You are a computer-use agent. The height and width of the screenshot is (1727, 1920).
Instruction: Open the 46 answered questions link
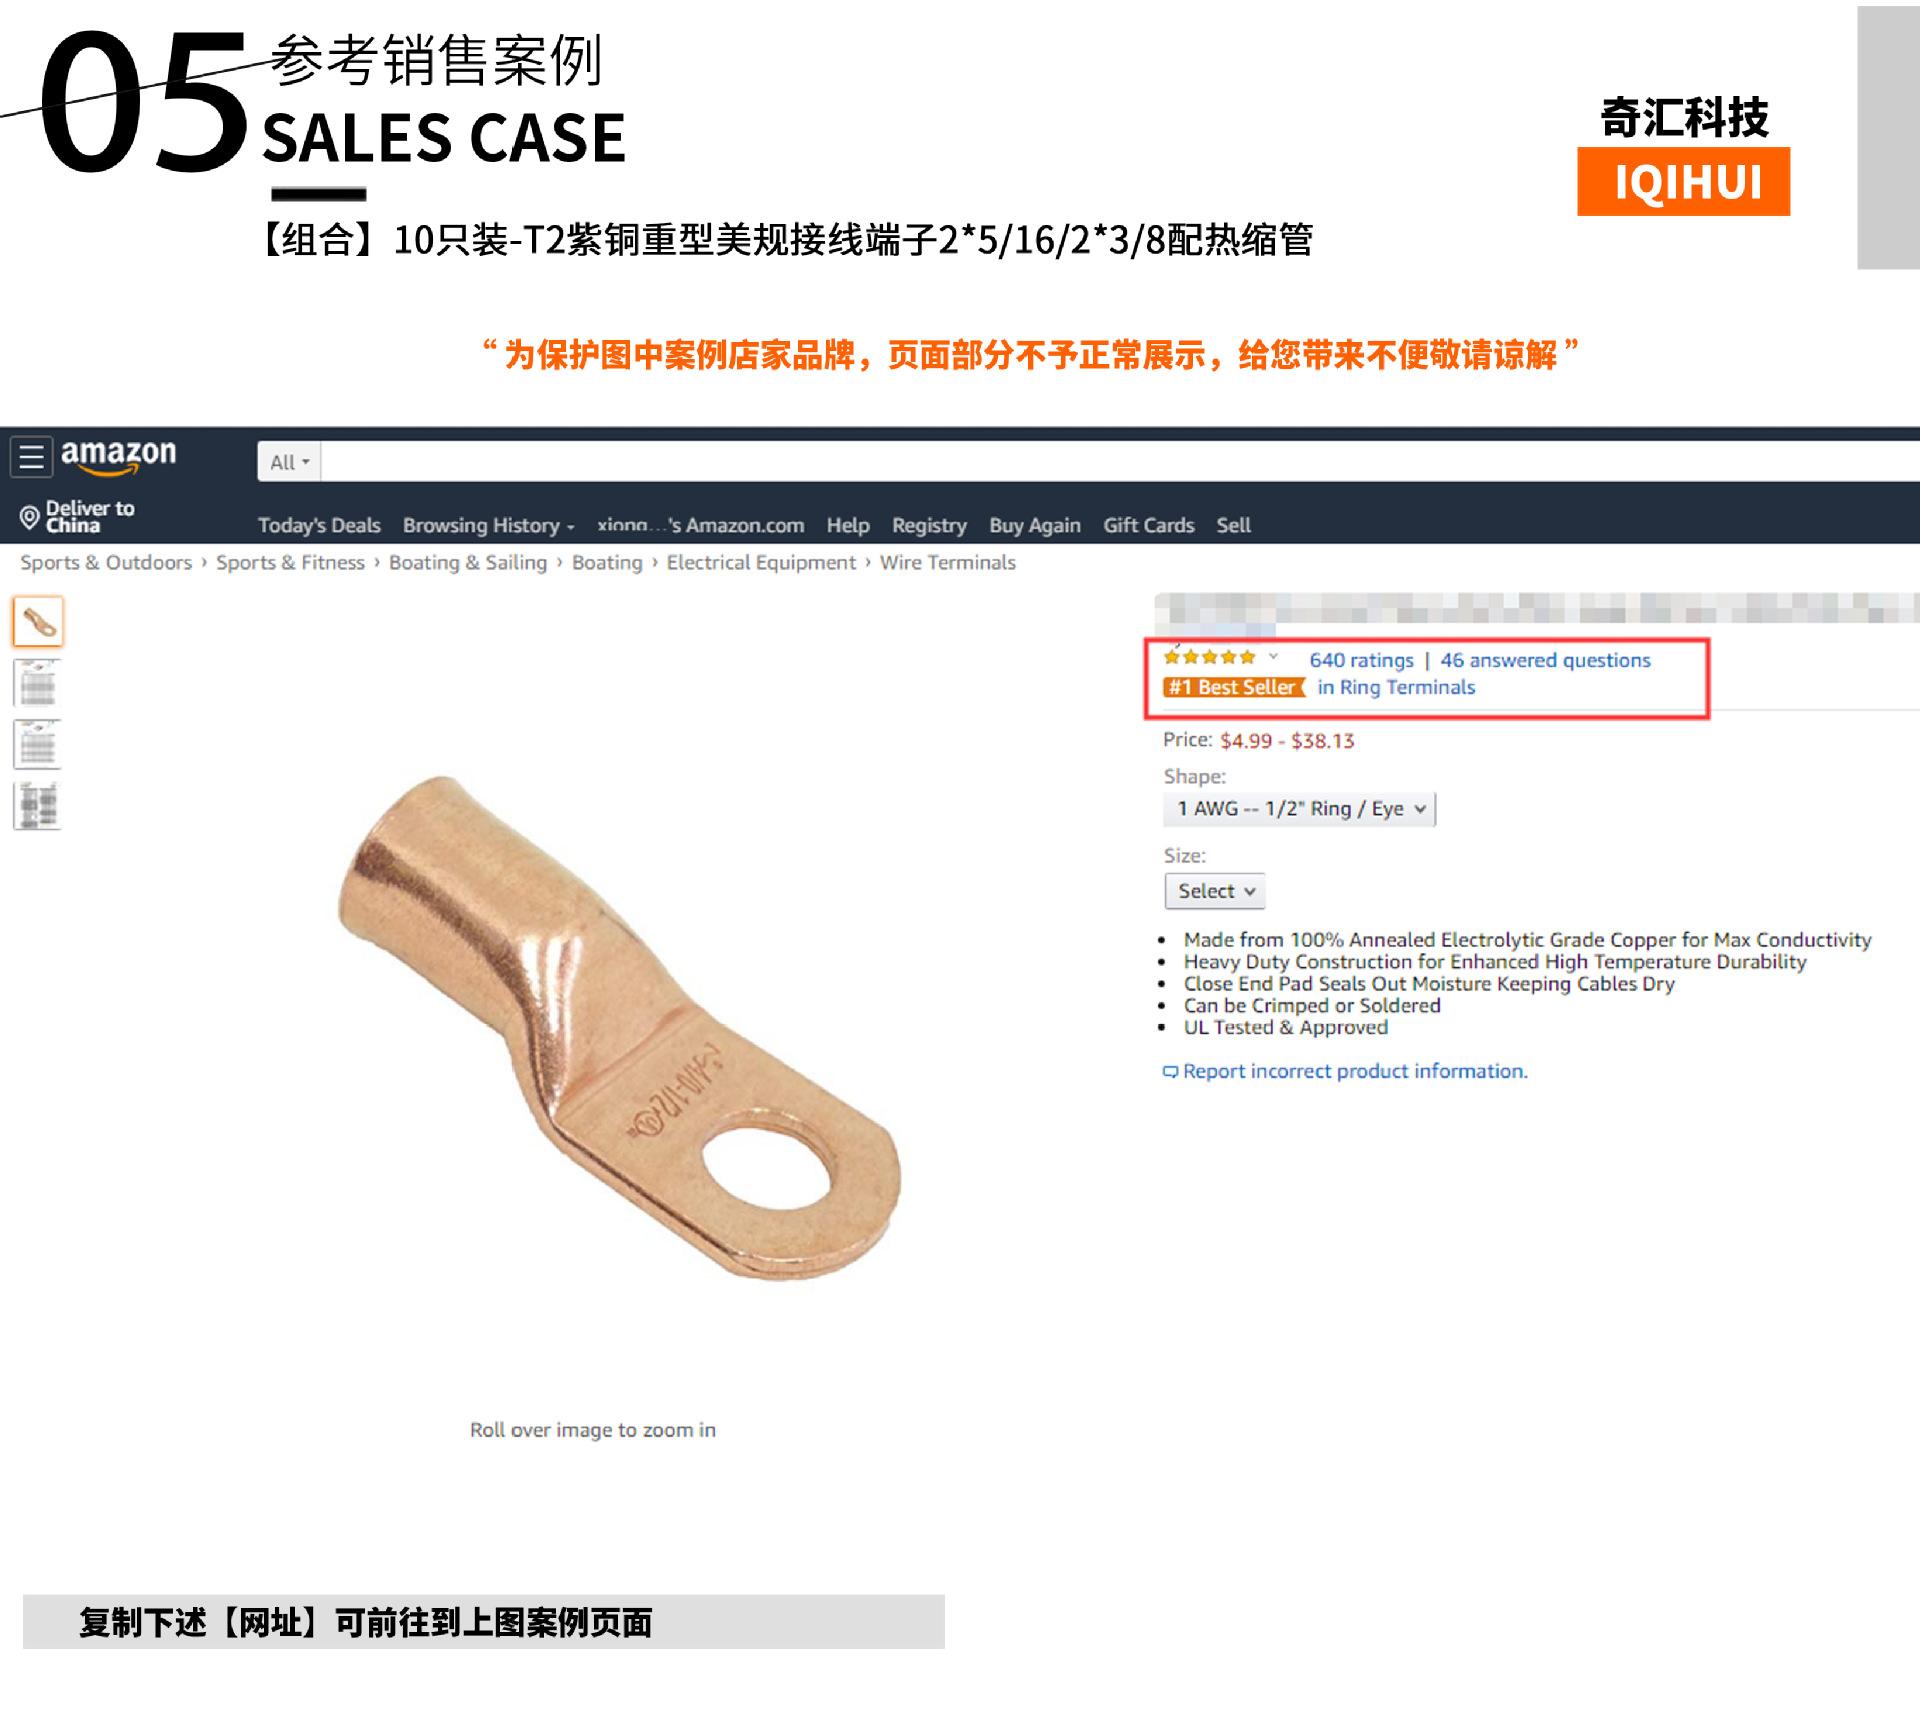tap(1545, 660)
